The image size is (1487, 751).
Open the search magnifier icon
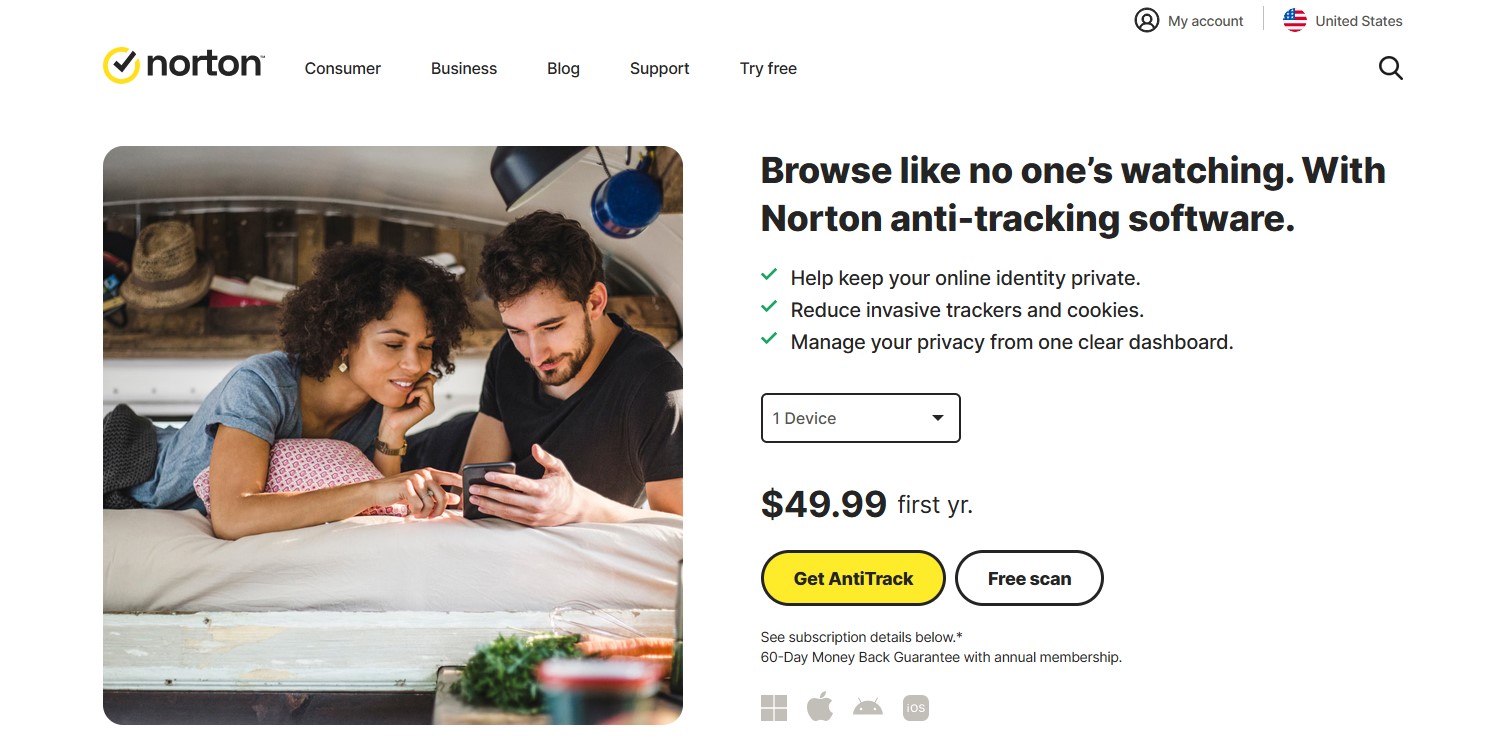1390,68
